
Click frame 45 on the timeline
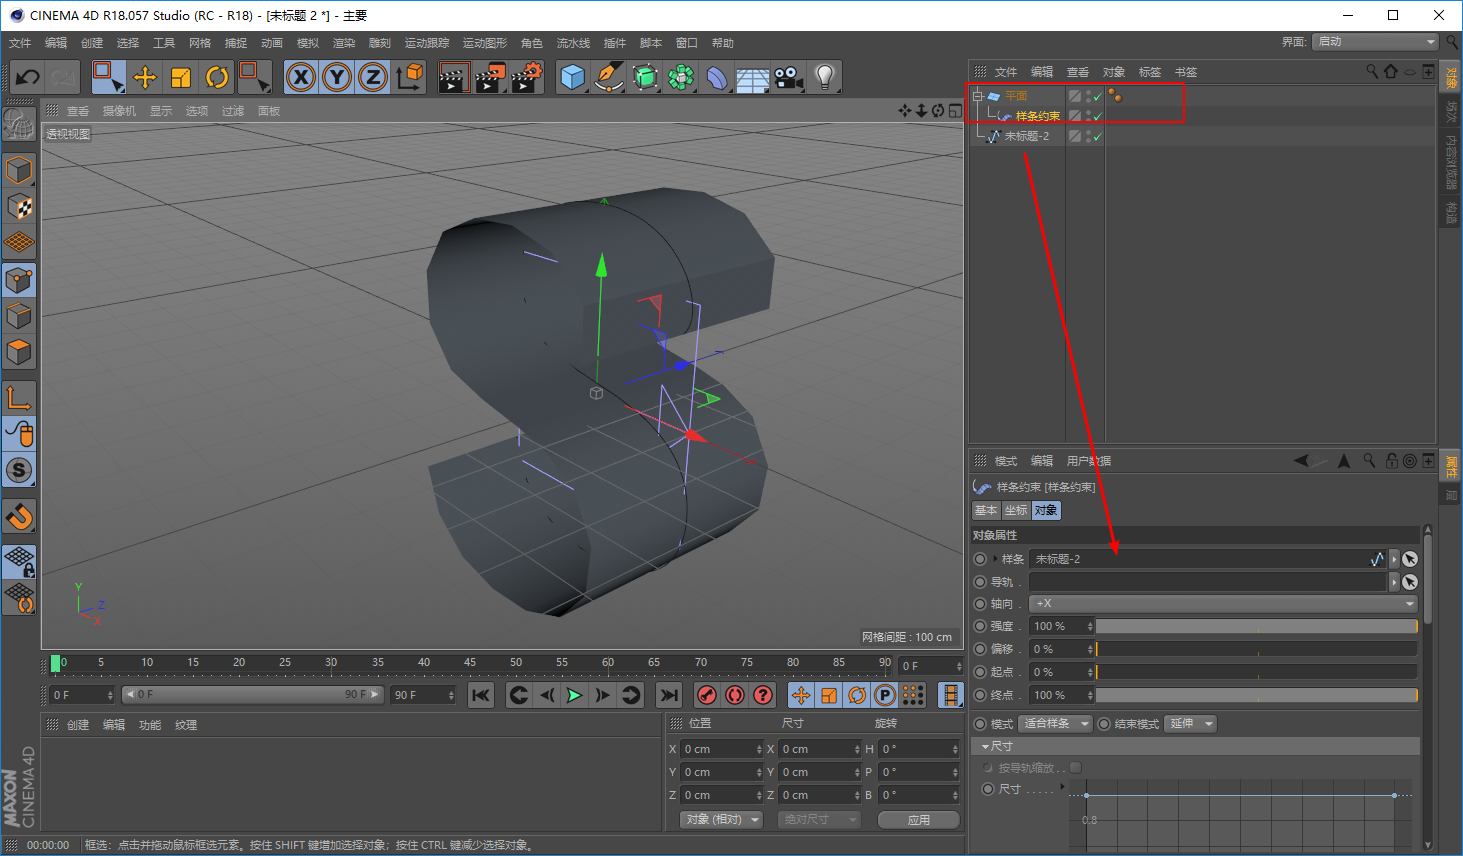(x=470, y=663)
